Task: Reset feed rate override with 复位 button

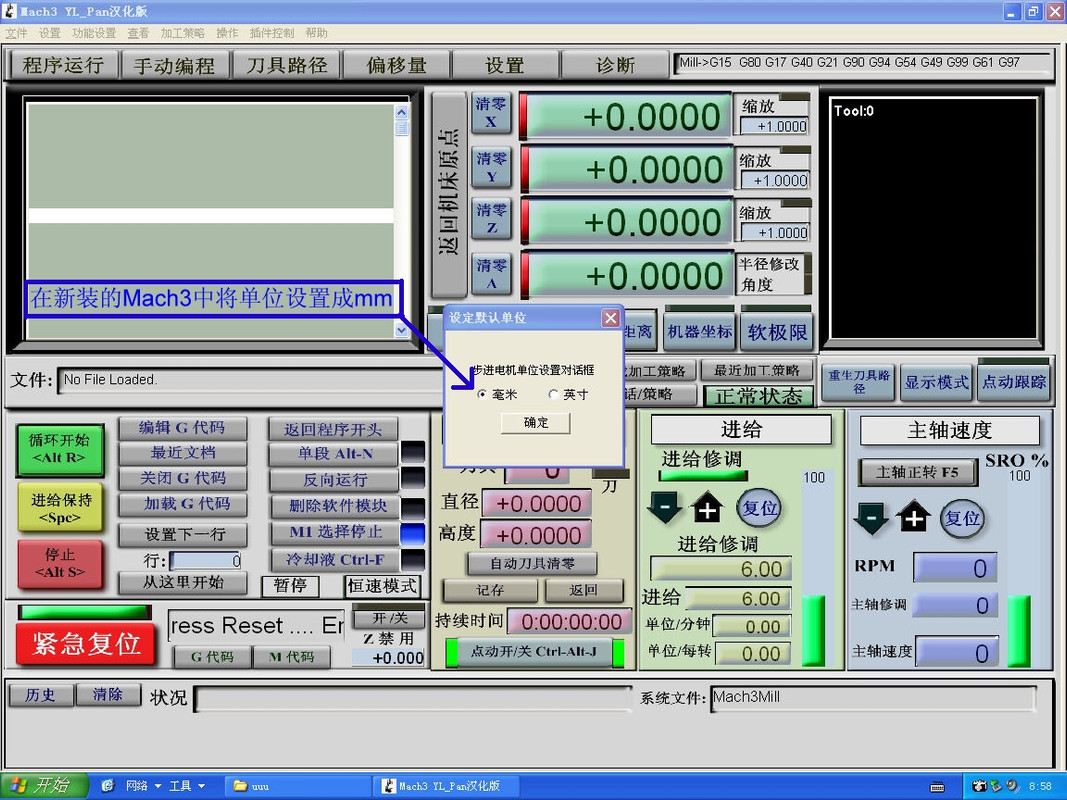Action: coord(759,507)
